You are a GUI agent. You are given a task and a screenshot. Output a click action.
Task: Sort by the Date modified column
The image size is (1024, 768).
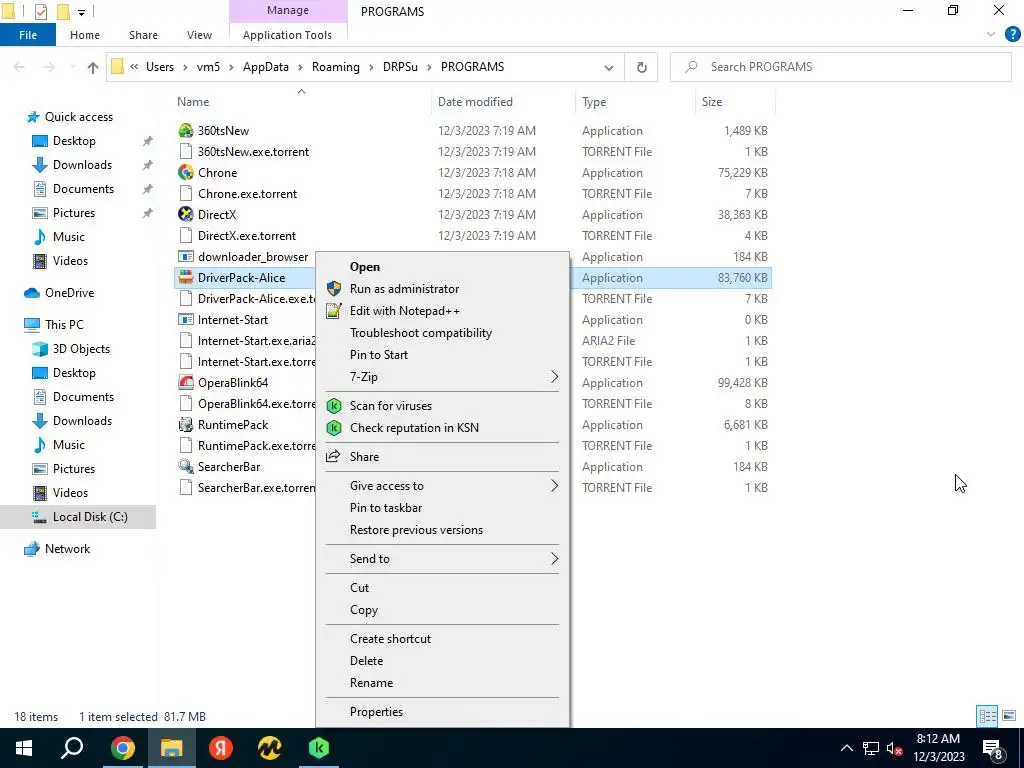point(475,102)
